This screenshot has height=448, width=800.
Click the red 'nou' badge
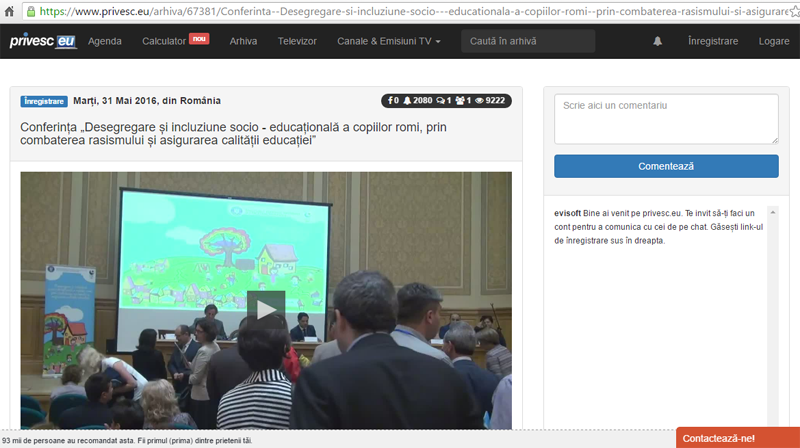pos(199,39)
